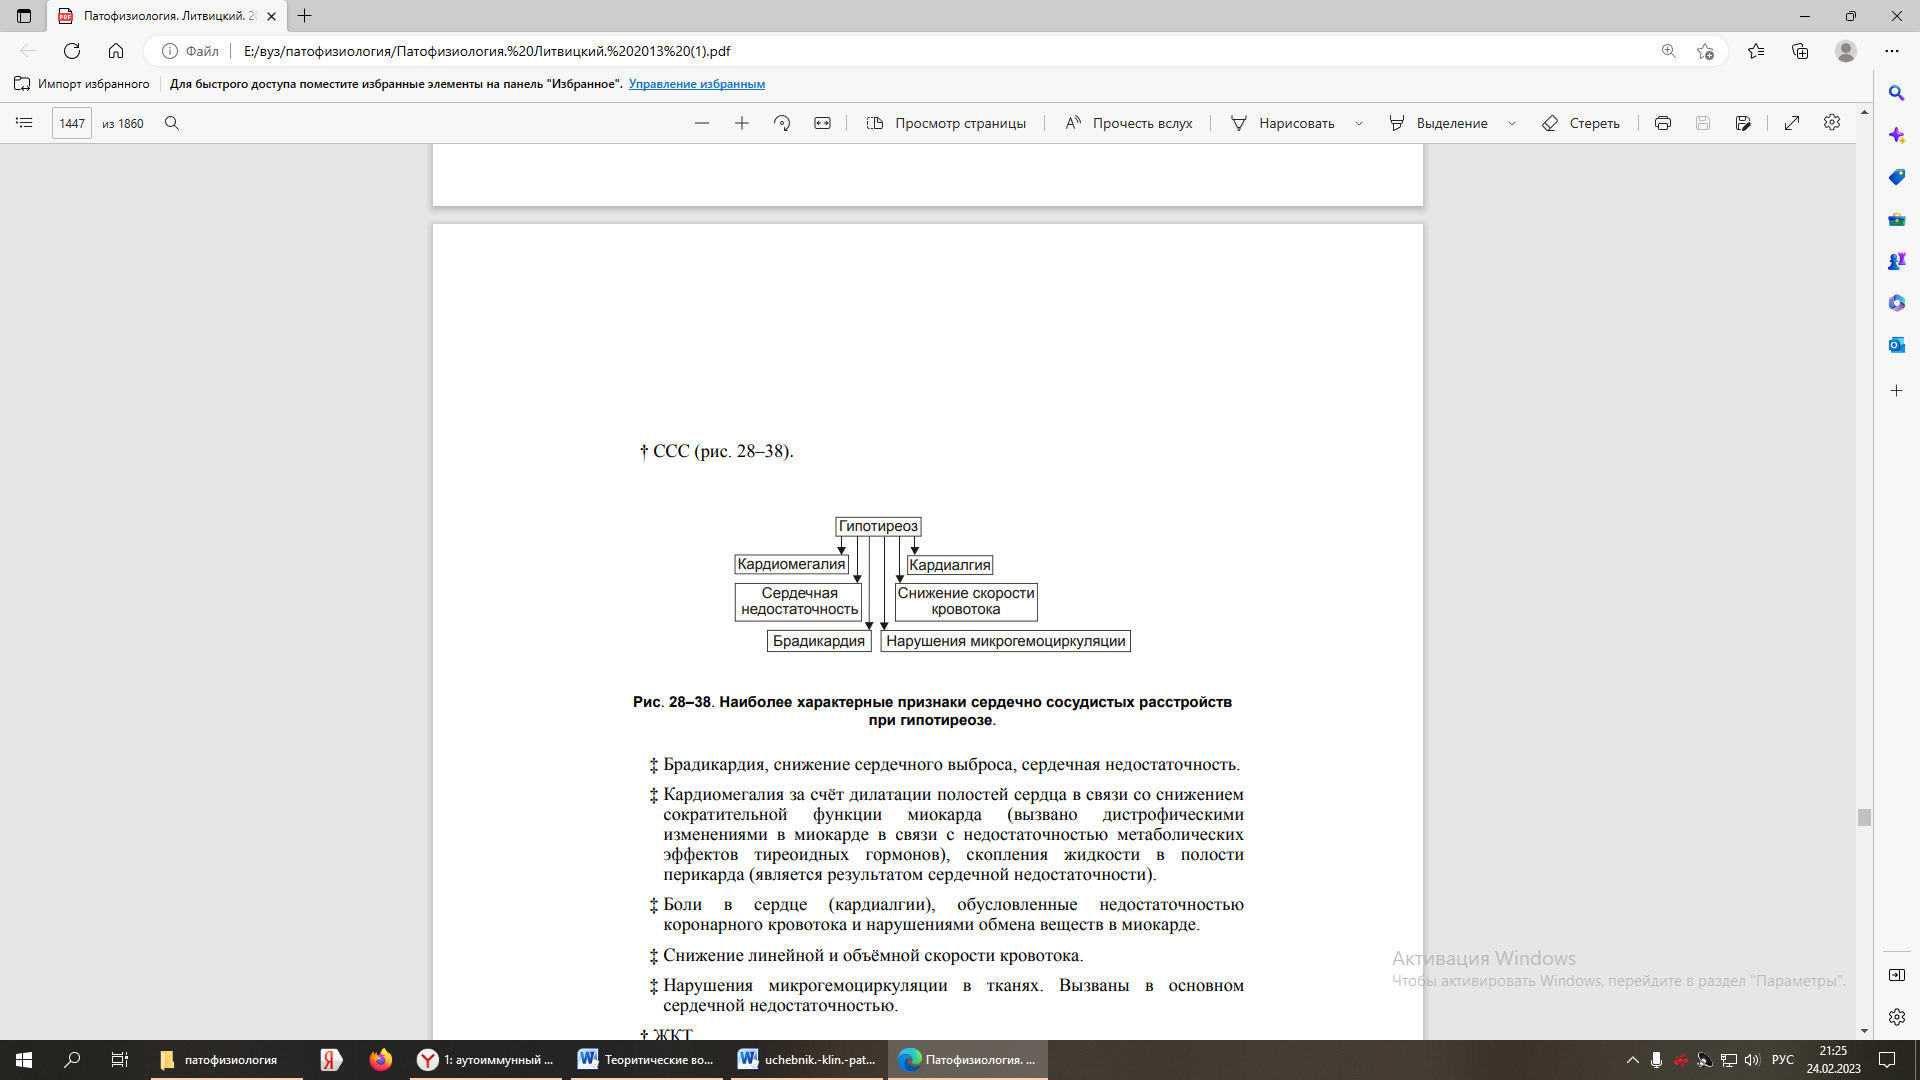This screenshot has width=1920, height=1080.
Task: Open the browser profile avatar
Action: 1846,51
